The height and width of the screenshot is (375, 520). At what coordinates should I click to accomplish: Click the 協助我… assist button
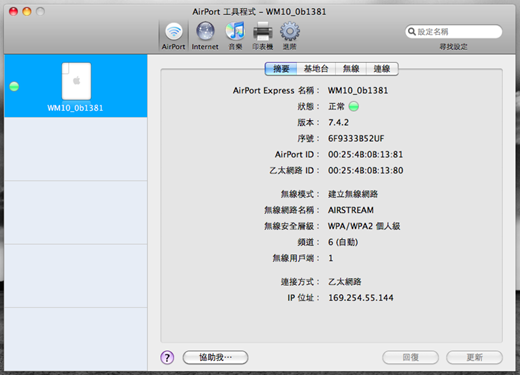point(215,358)
